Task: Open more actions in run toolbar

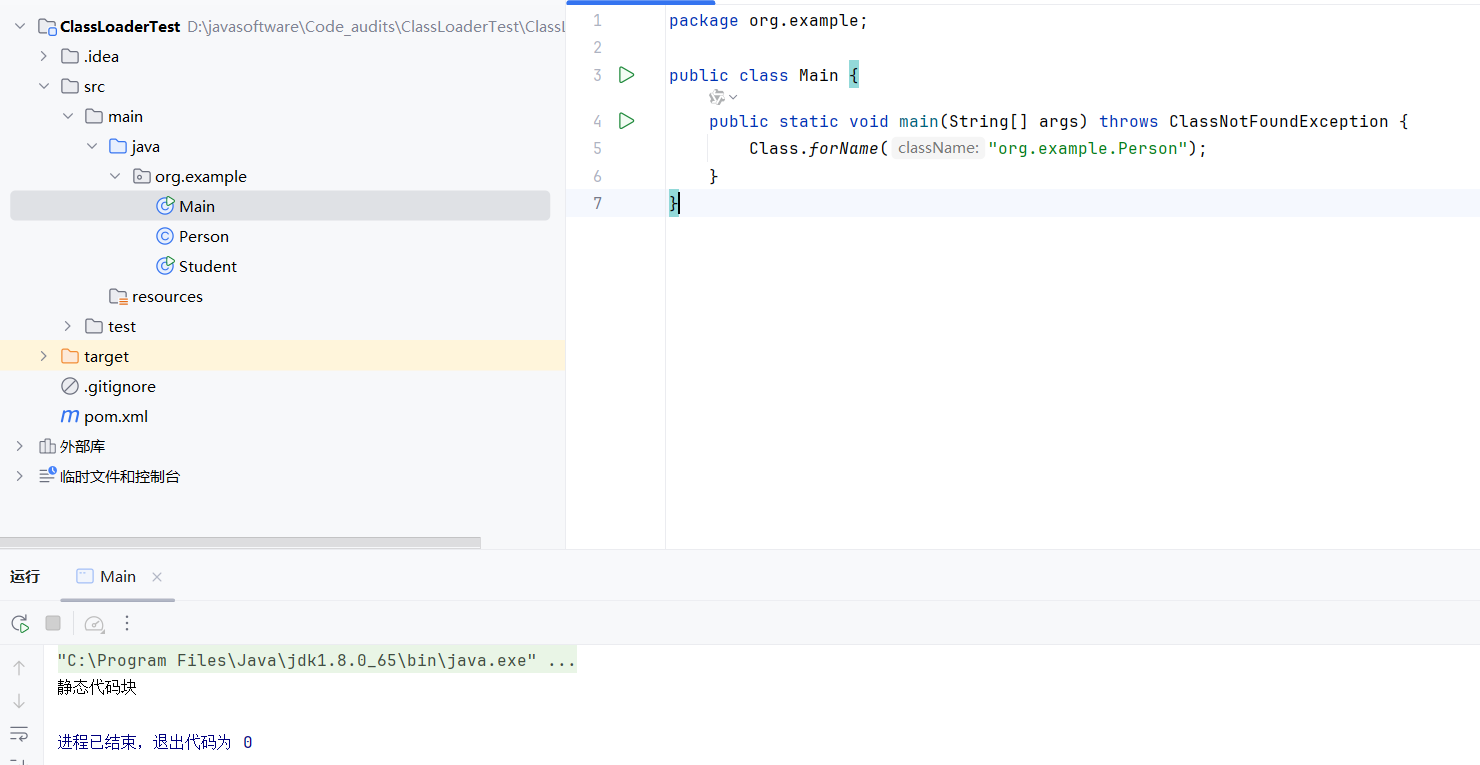Action: (127, 623)
